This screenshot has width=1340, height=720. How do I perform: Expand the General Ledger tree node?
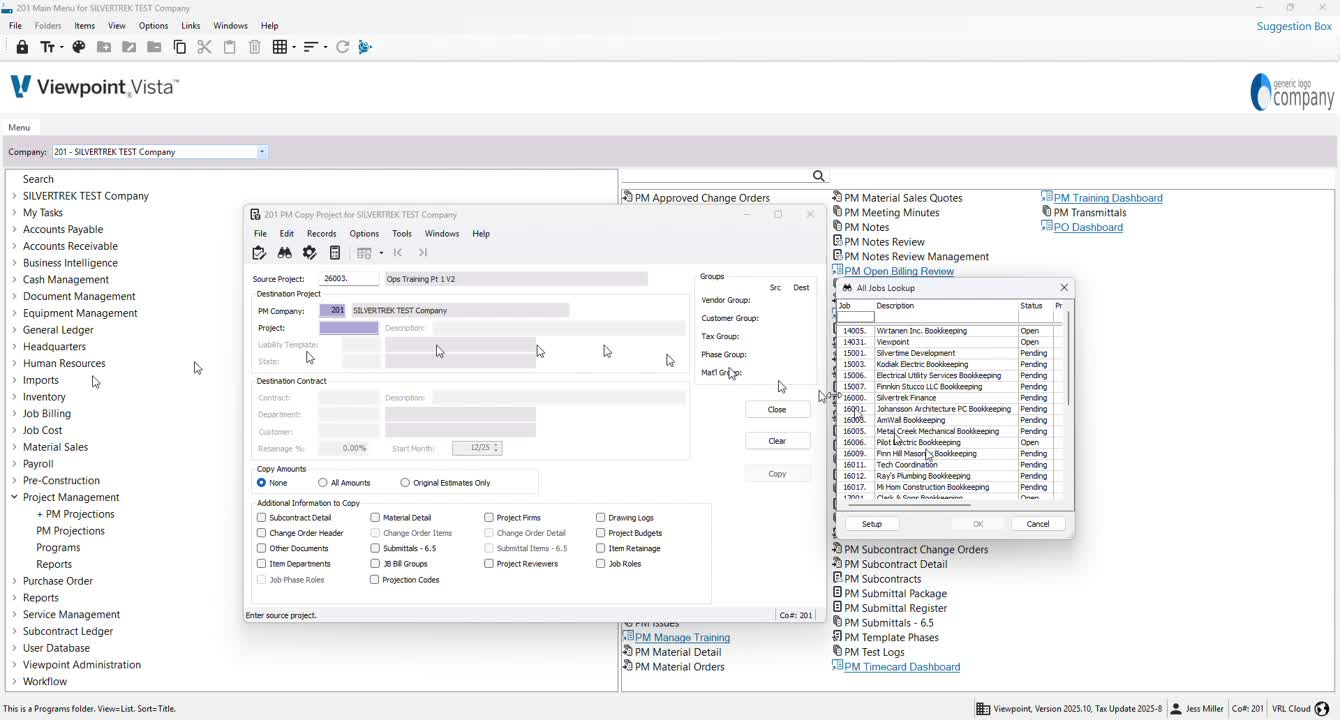pyautogui.click(x=14, y=330)
